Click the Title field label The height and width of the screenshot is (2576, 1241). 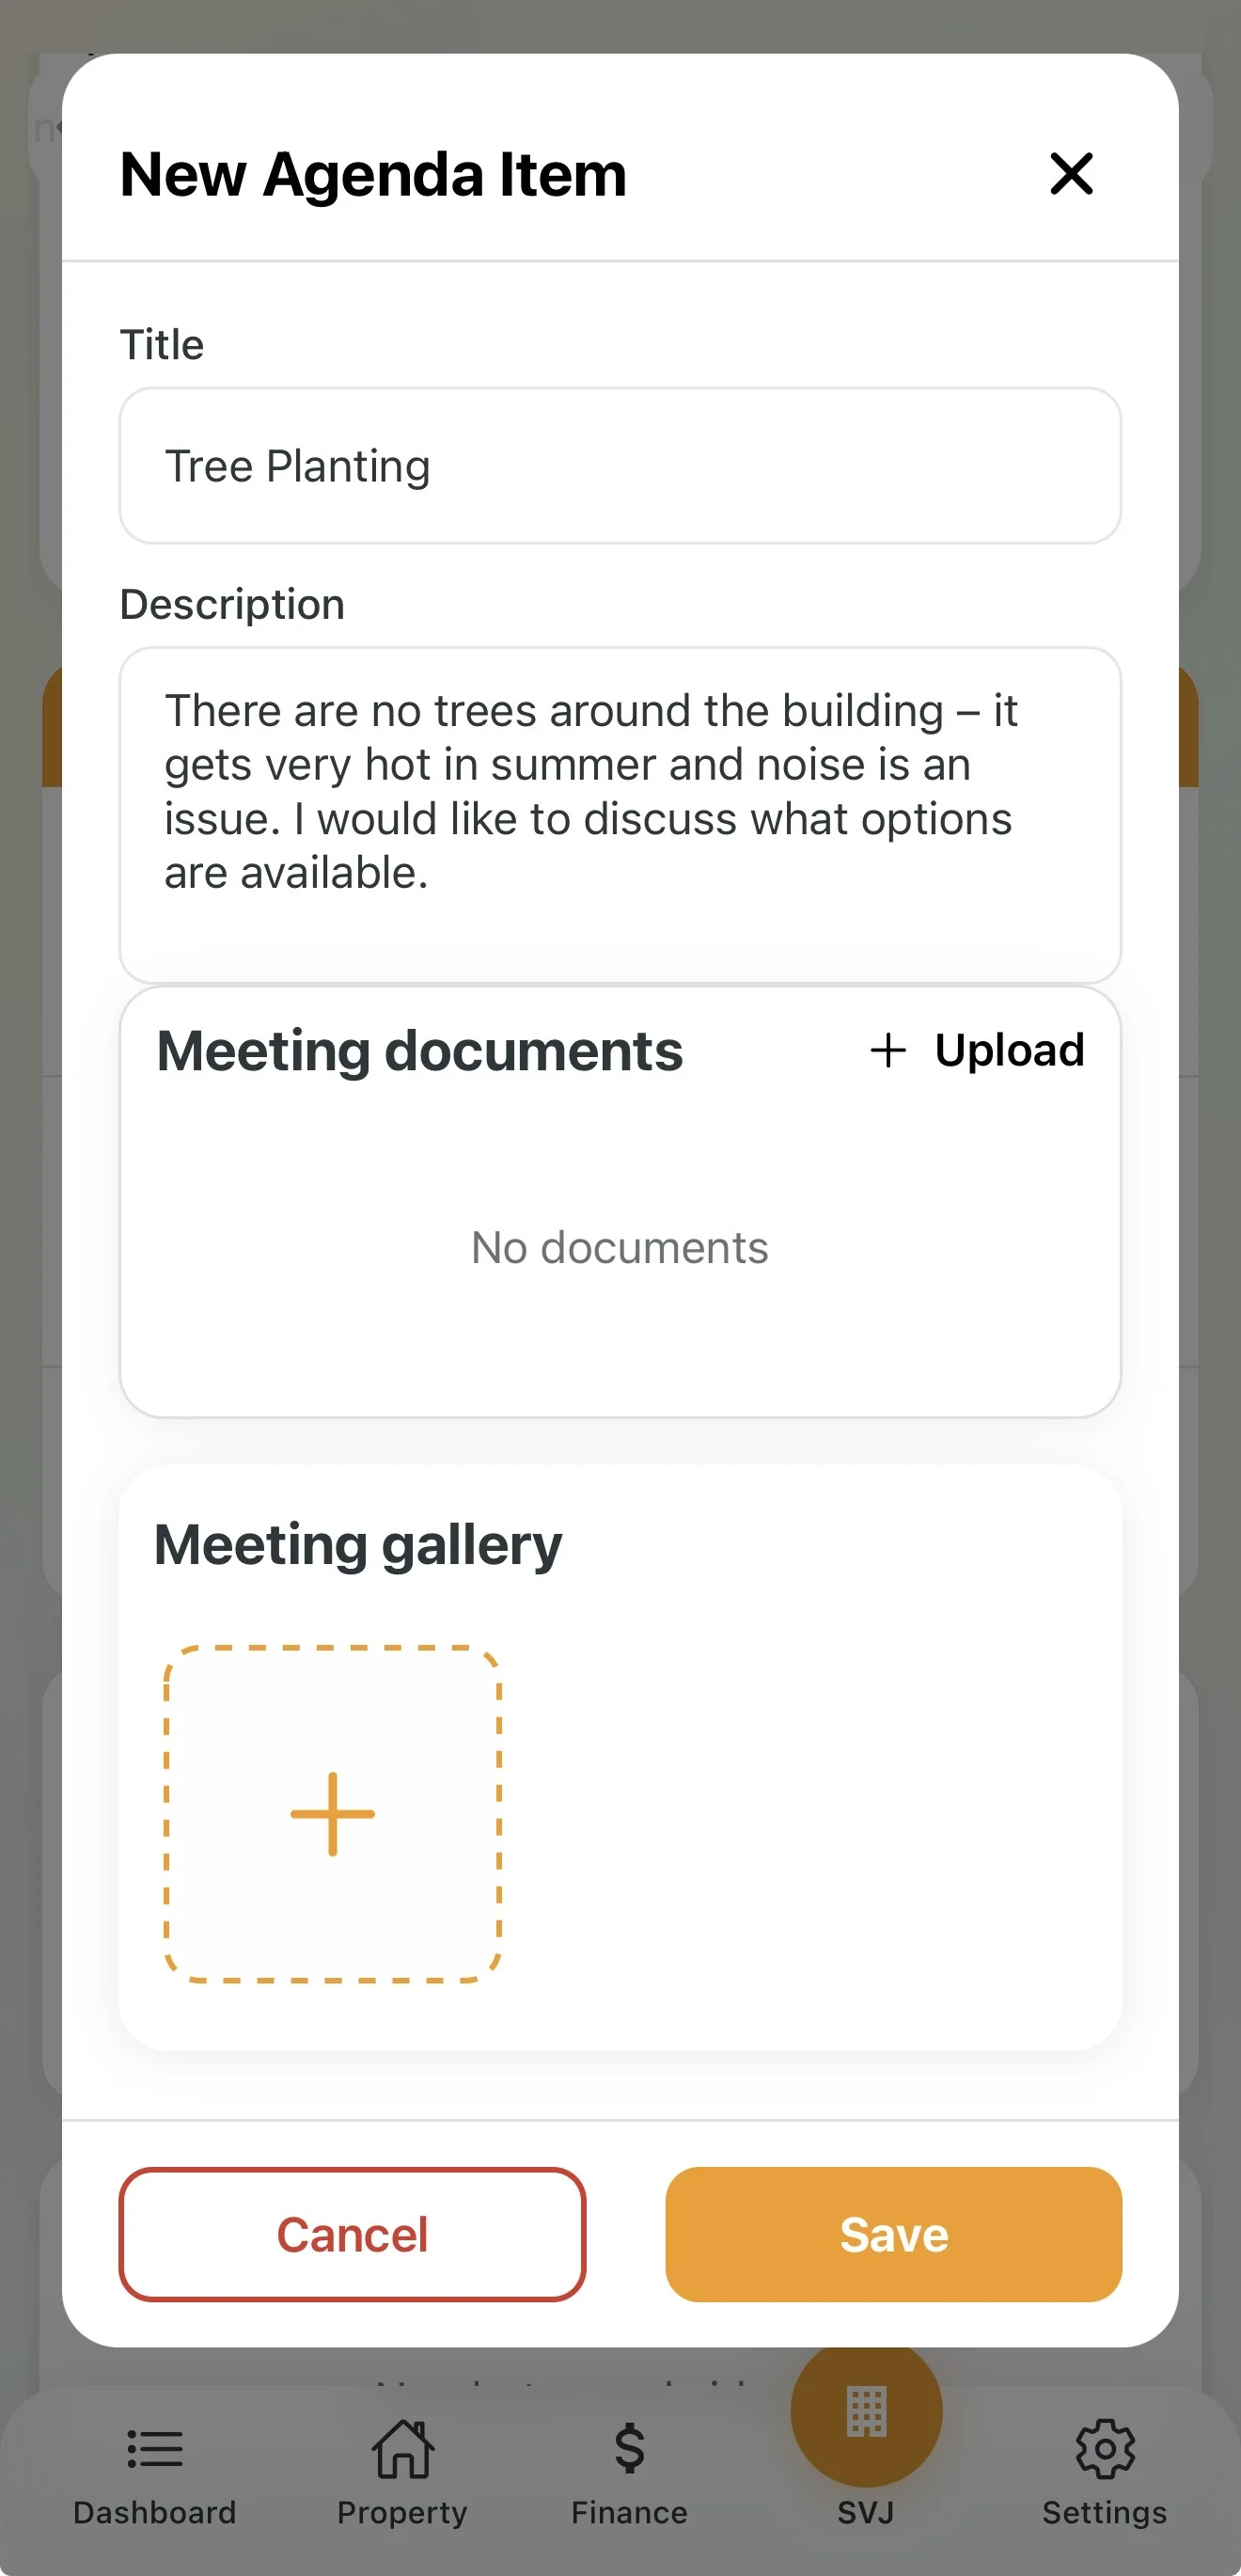pos(162,345)
